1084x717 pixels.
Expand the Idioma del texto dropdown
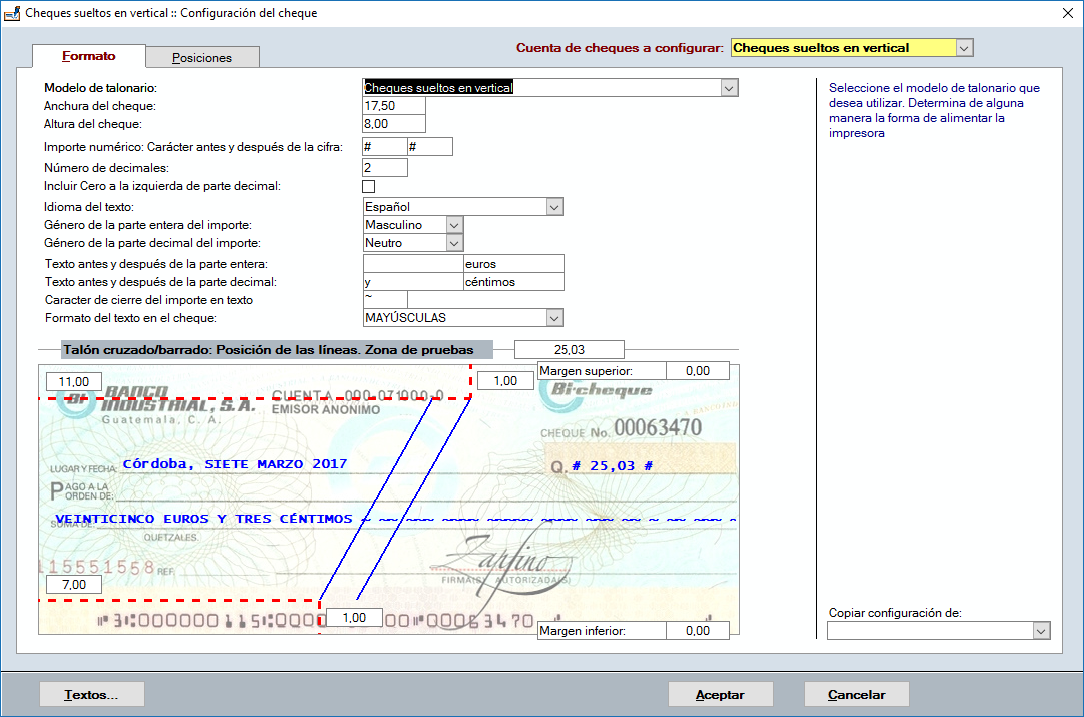tap(554, 206)
